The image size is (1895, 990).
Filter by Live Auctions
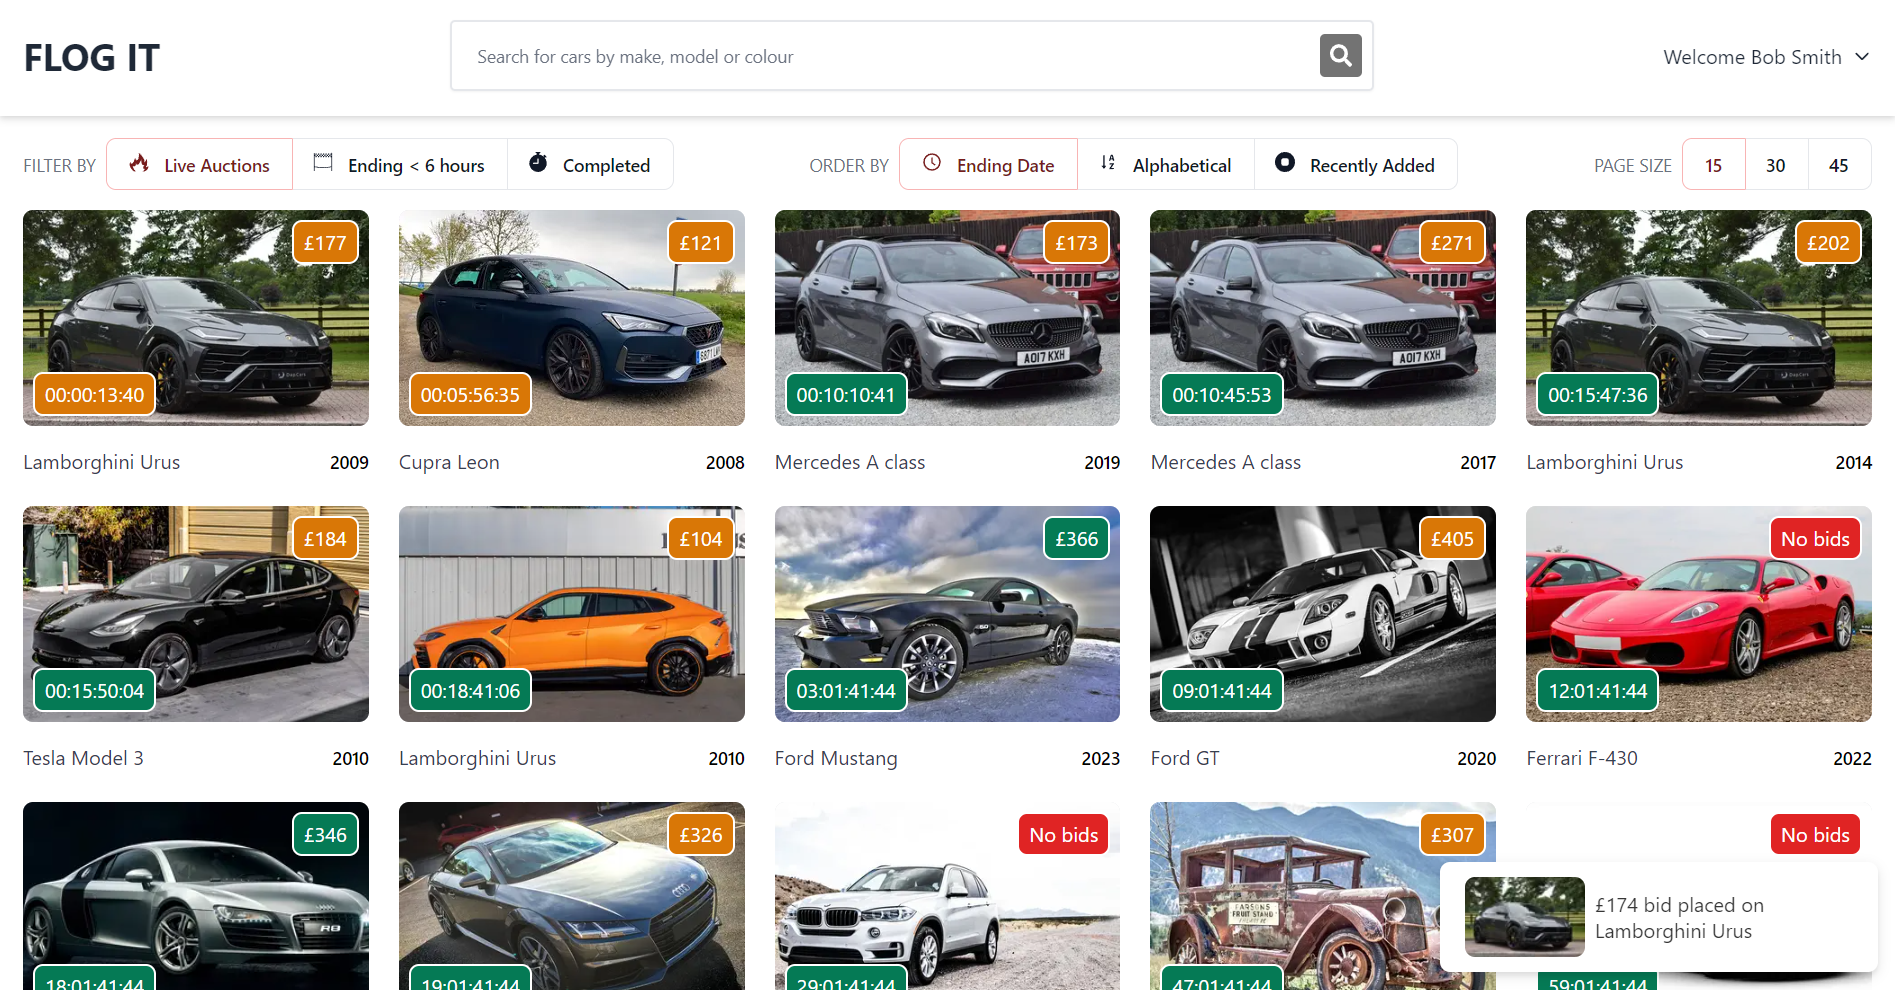pyautogui.click(x=199, y=164)
